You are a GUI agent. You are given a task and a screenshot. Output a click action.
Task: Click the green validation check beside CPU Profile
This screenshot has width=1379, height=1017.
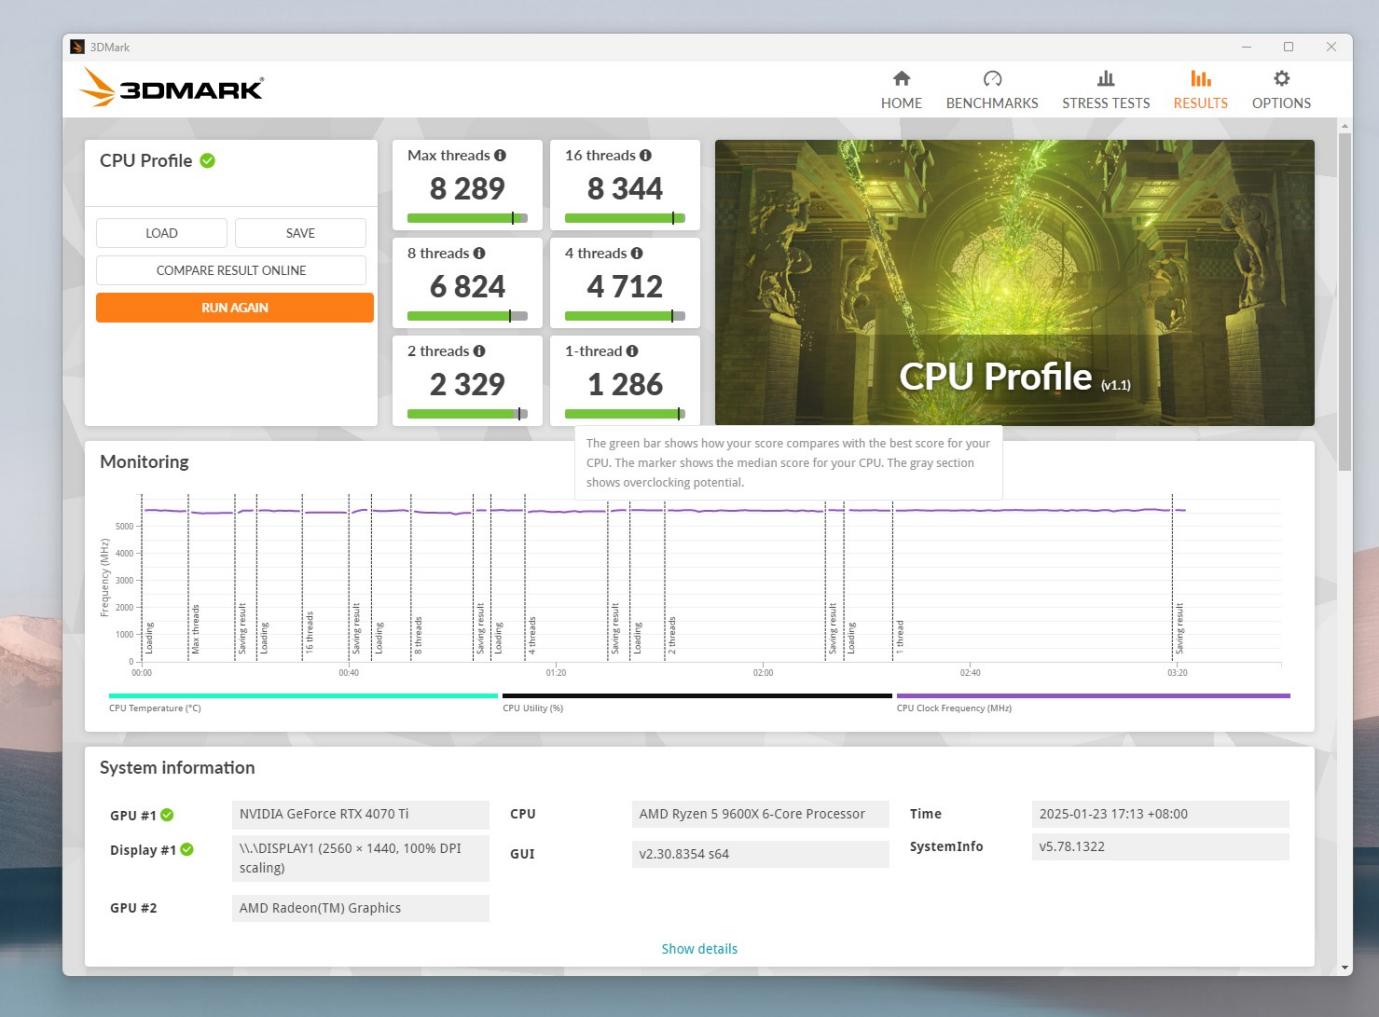click(x=208, y=160)
